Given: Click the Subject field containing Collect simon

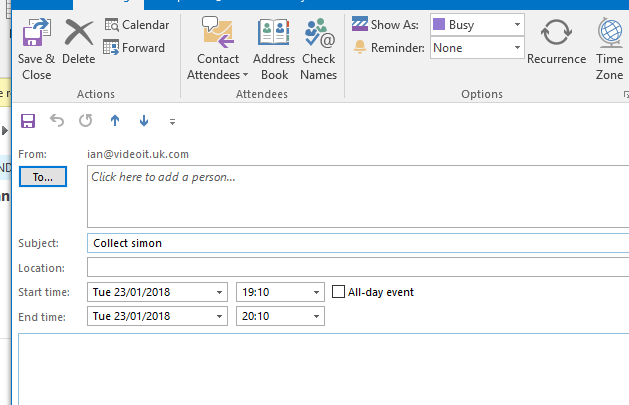Looking at the screenshot, I should click(356, 243).
